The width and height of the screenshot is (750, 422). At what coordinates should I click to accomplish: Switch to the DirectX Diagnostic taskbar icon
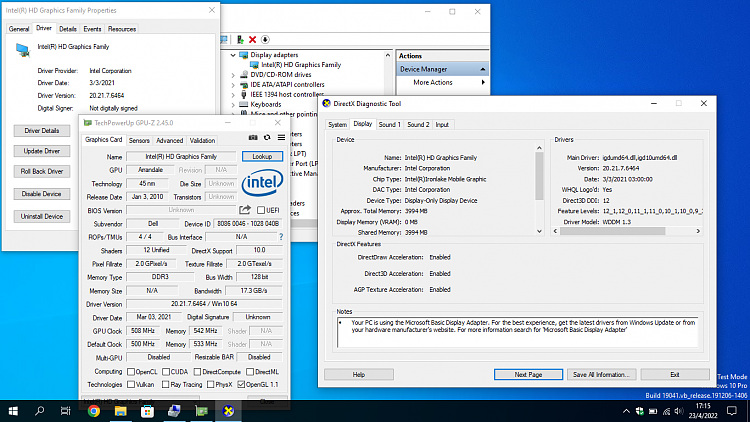pos(229,411)
